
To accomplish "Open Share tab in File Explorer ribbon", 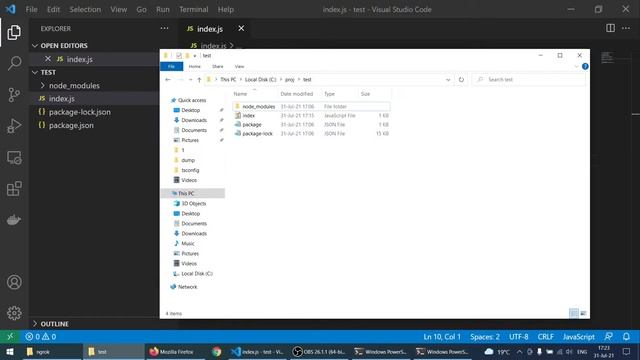I will 218,66.
